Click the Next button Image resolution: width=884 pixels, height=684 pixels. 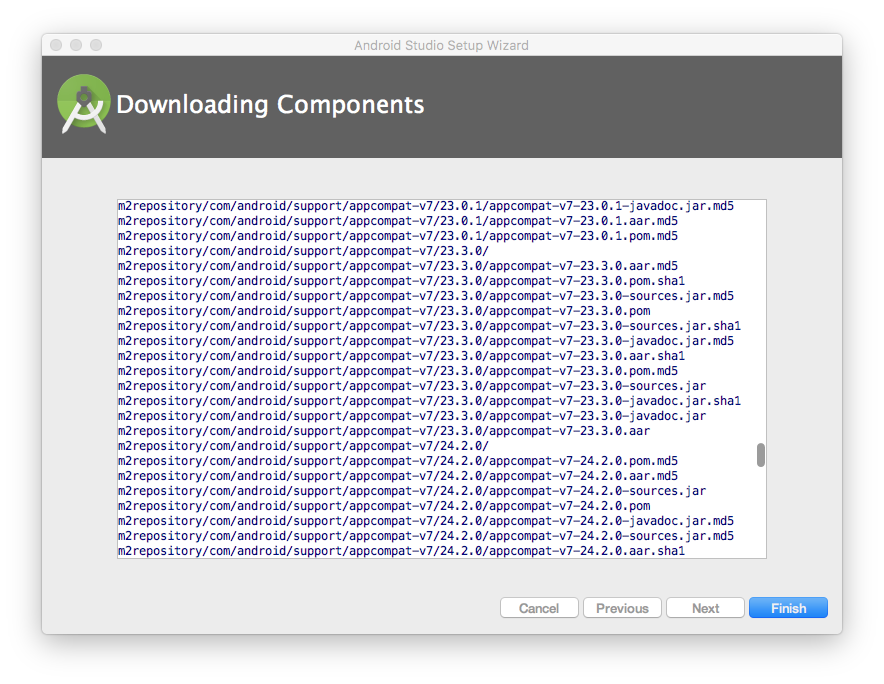[705, 608]
